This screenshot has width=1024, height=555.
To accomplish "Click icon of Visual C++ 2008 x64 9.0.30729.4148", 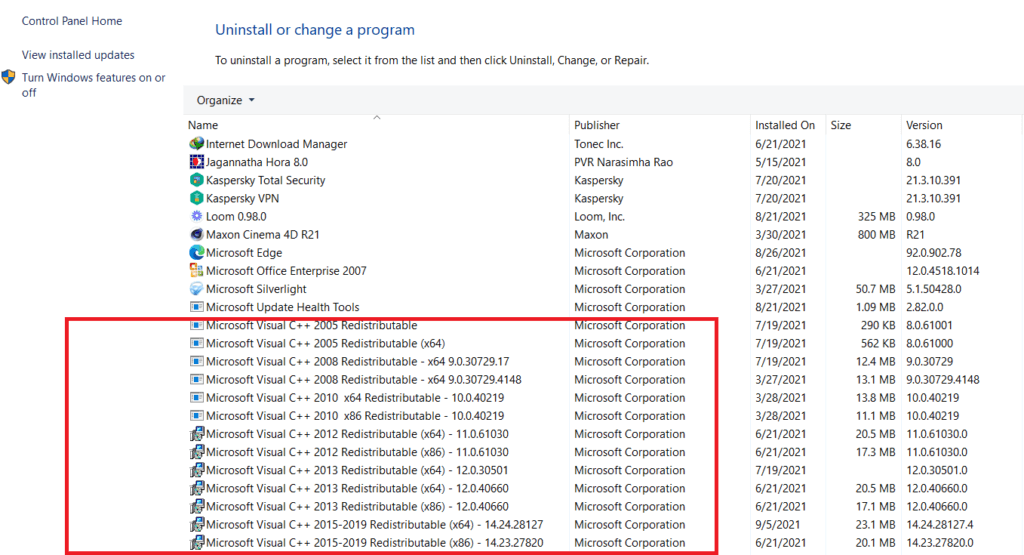I will click(x=197, y=379).
